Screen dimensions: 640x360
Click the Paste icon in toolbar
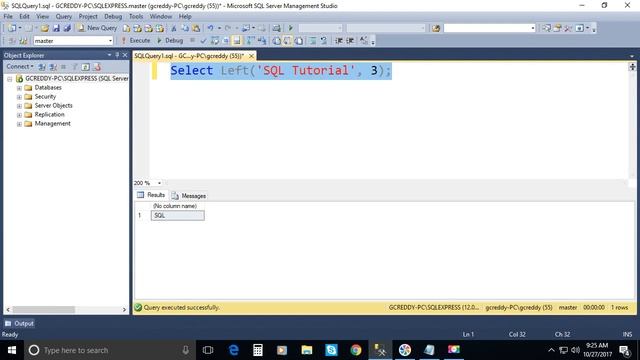point(196,28)
